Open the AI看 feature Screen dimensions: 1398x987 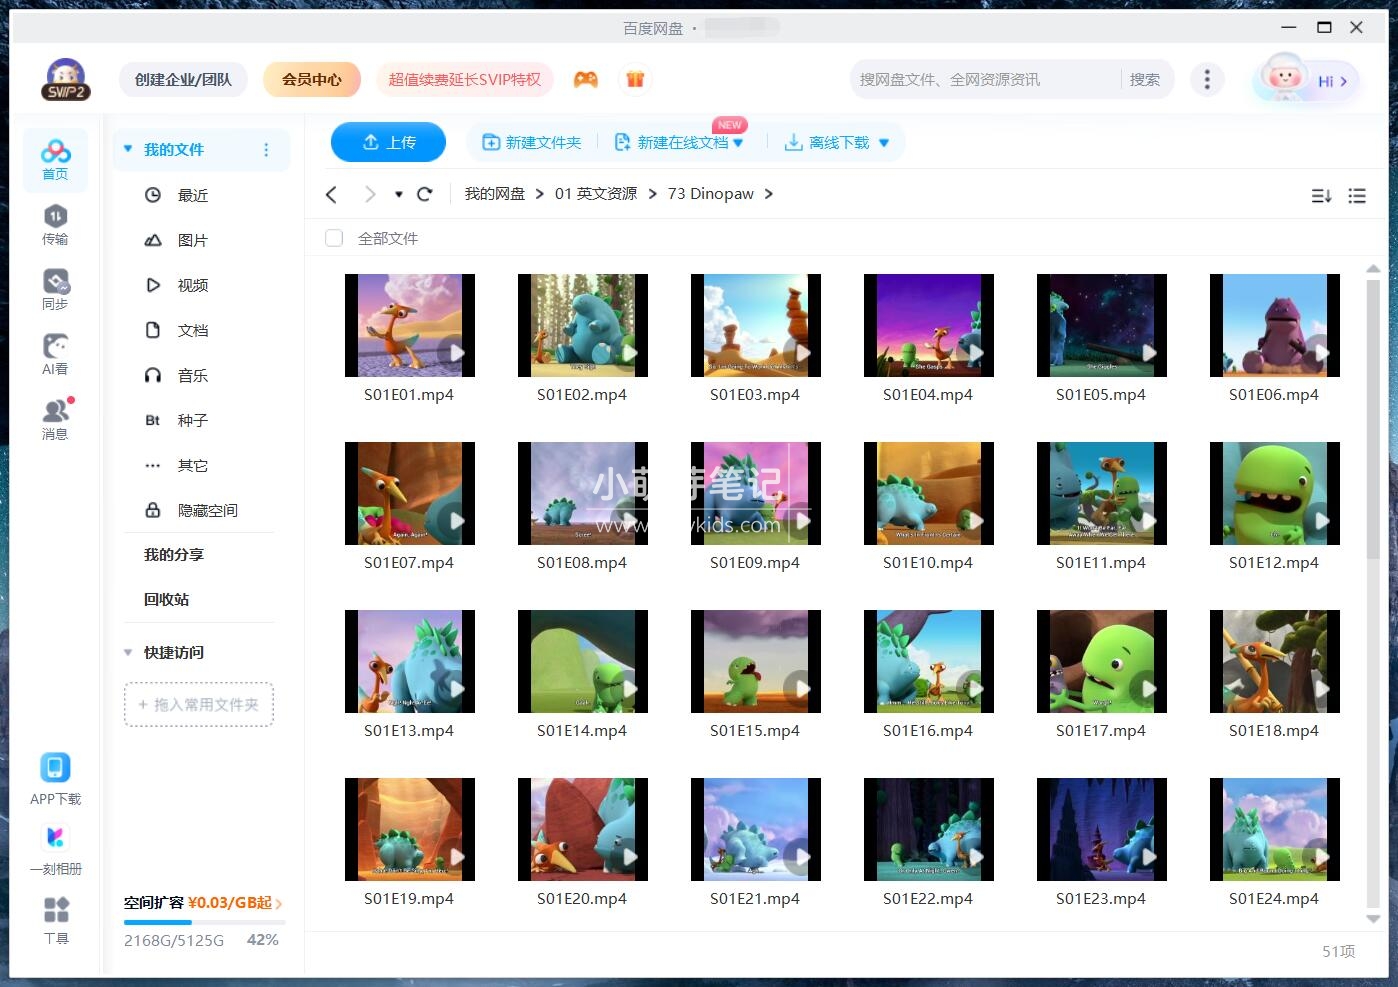(55, 352)
